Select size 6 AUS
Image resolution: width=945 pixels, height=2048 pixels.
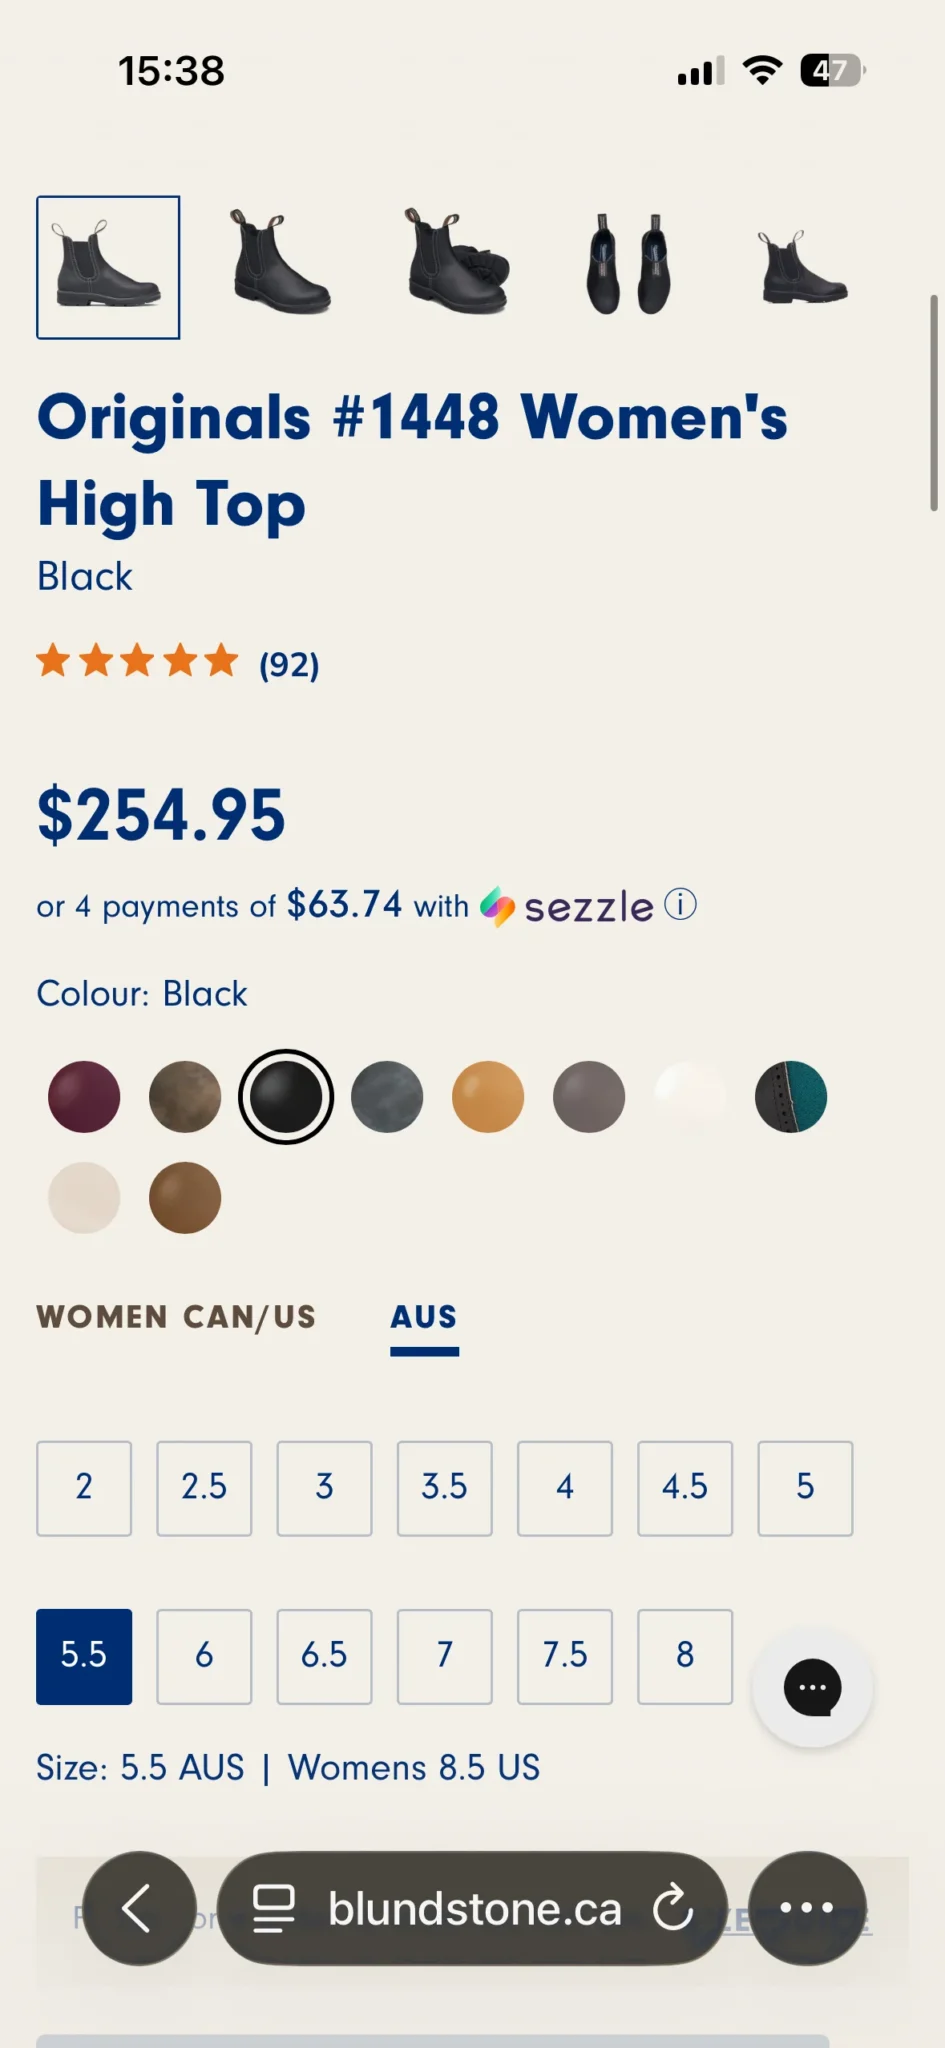204,1656
